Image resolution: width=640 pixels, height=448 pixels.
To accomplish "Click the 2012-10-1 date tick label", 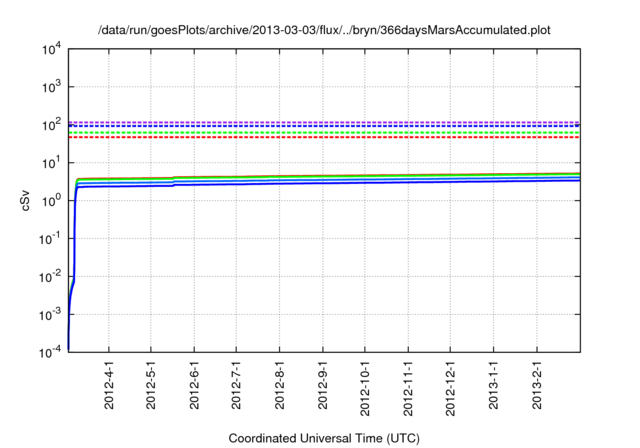I will click(x=365, y=388).
